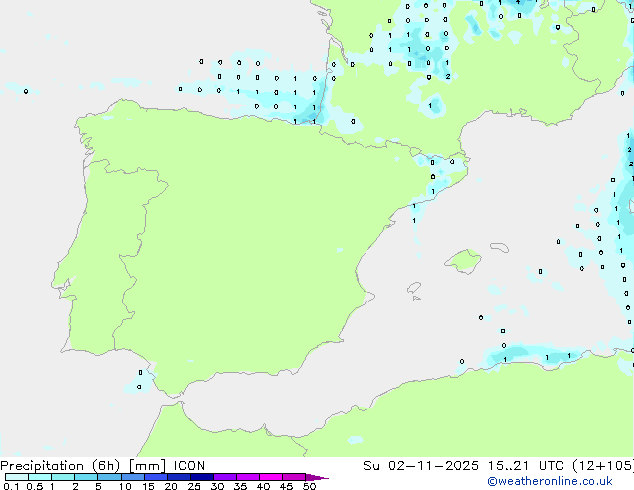Pick the legend swatch between 2 and 5
This screenshot has width=634, height=490.
[86, 477]
